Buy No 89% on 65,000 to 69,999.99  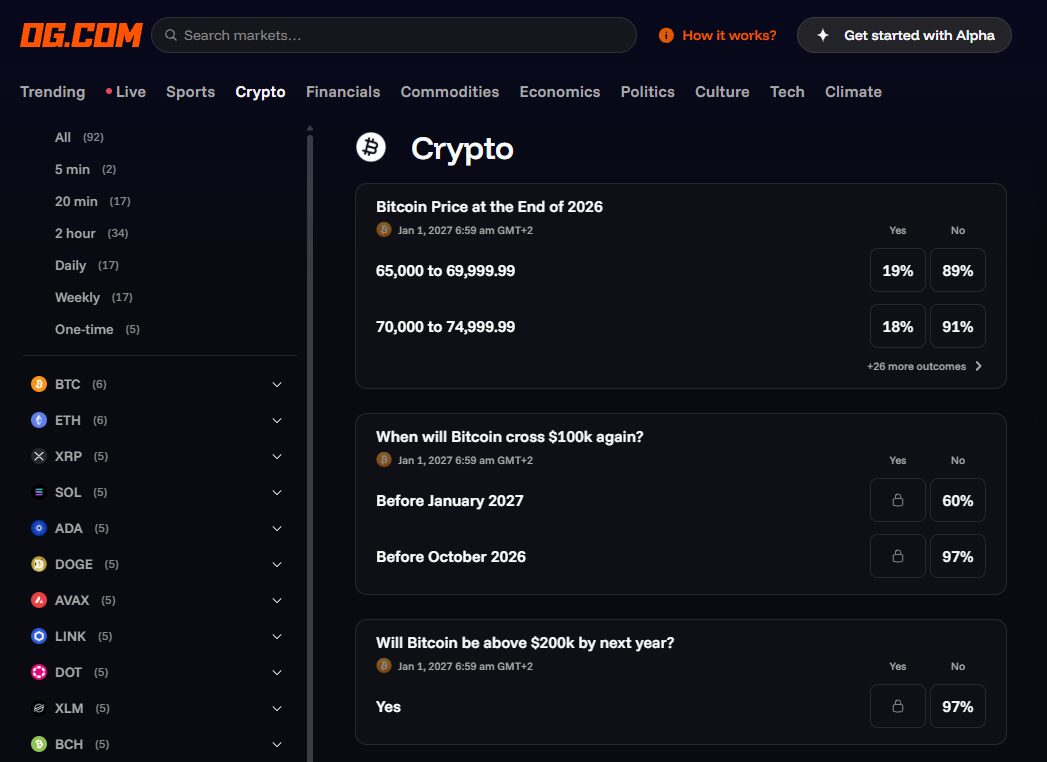(958, 270)
